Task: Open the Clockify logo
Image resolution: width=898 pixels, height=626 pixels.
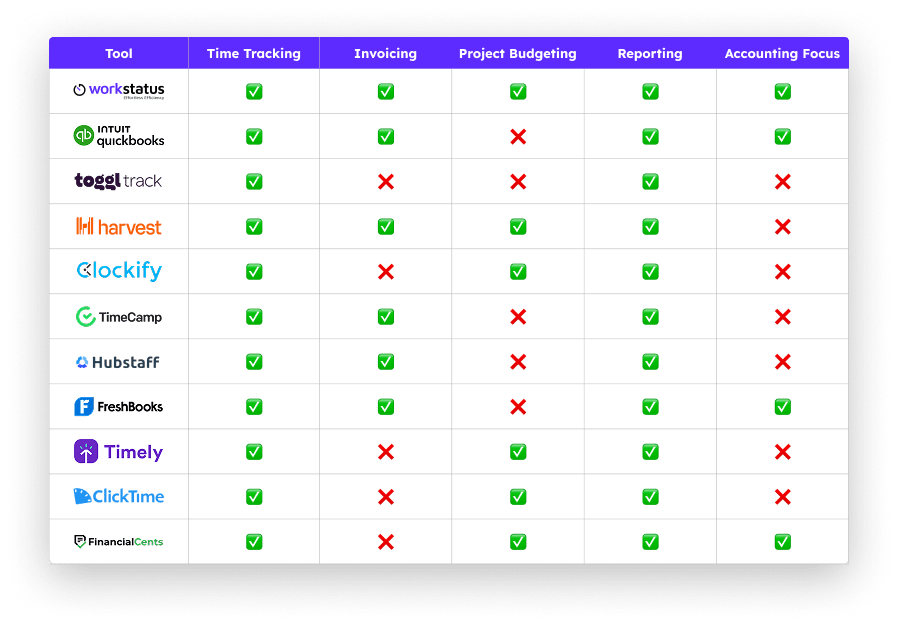Action: (118, 271)
